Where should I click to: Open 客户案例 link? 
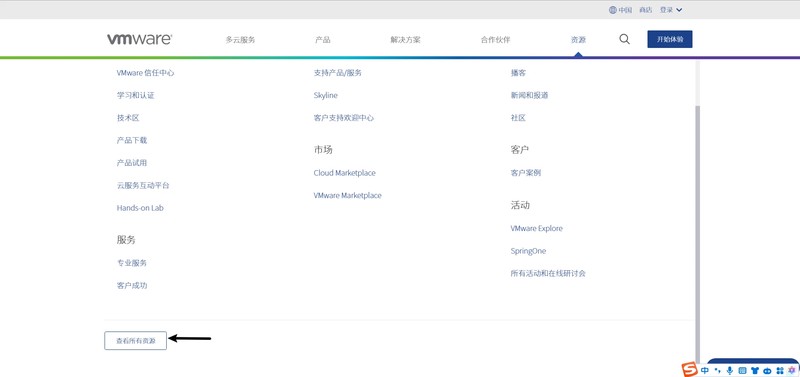coord(526,173)
